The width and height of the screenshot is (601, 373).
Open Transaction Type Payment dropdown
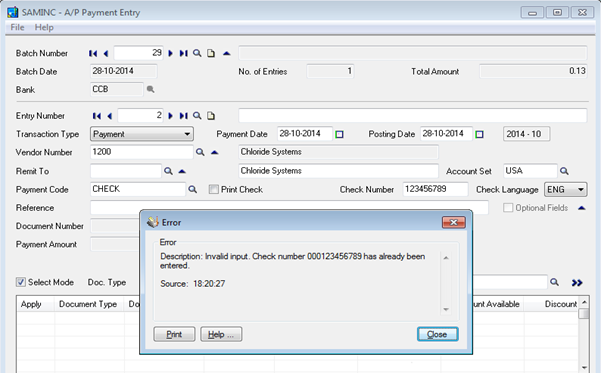click(142, 134)
